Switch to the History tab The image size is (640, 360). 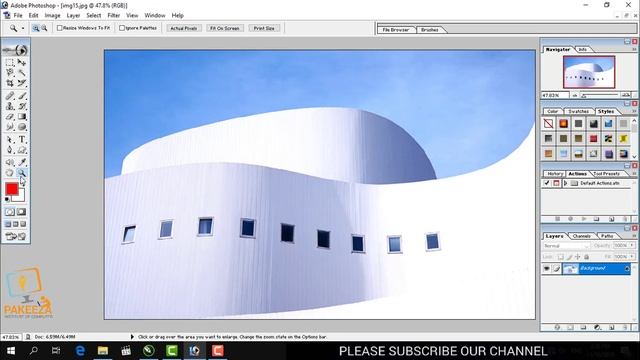pyautogui.click(x=555, y=173)
